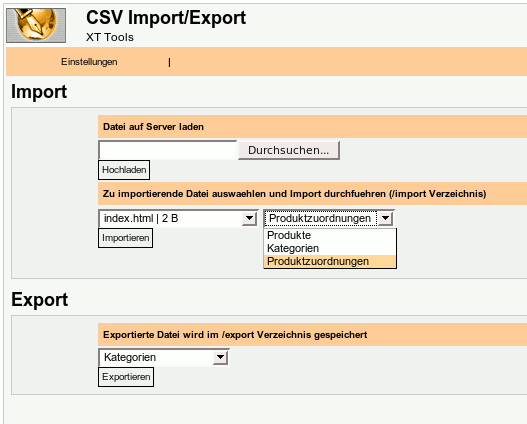Open the Einstellungen settings link
This screenshot has width=527, height=424.
click(x=89, y=62)
